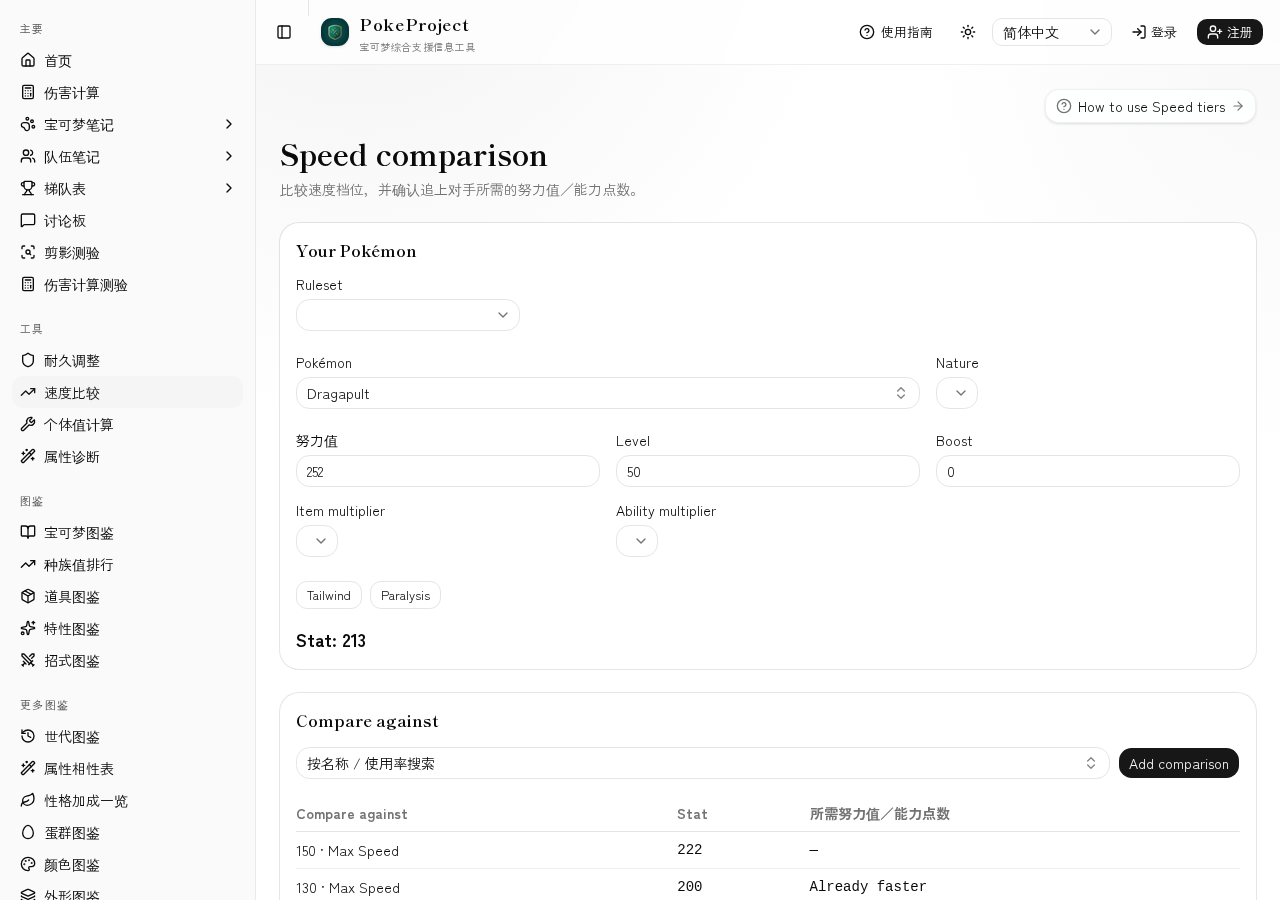
Task: Toggle the Paralysis chip
Action: click(x=405, y=595)
